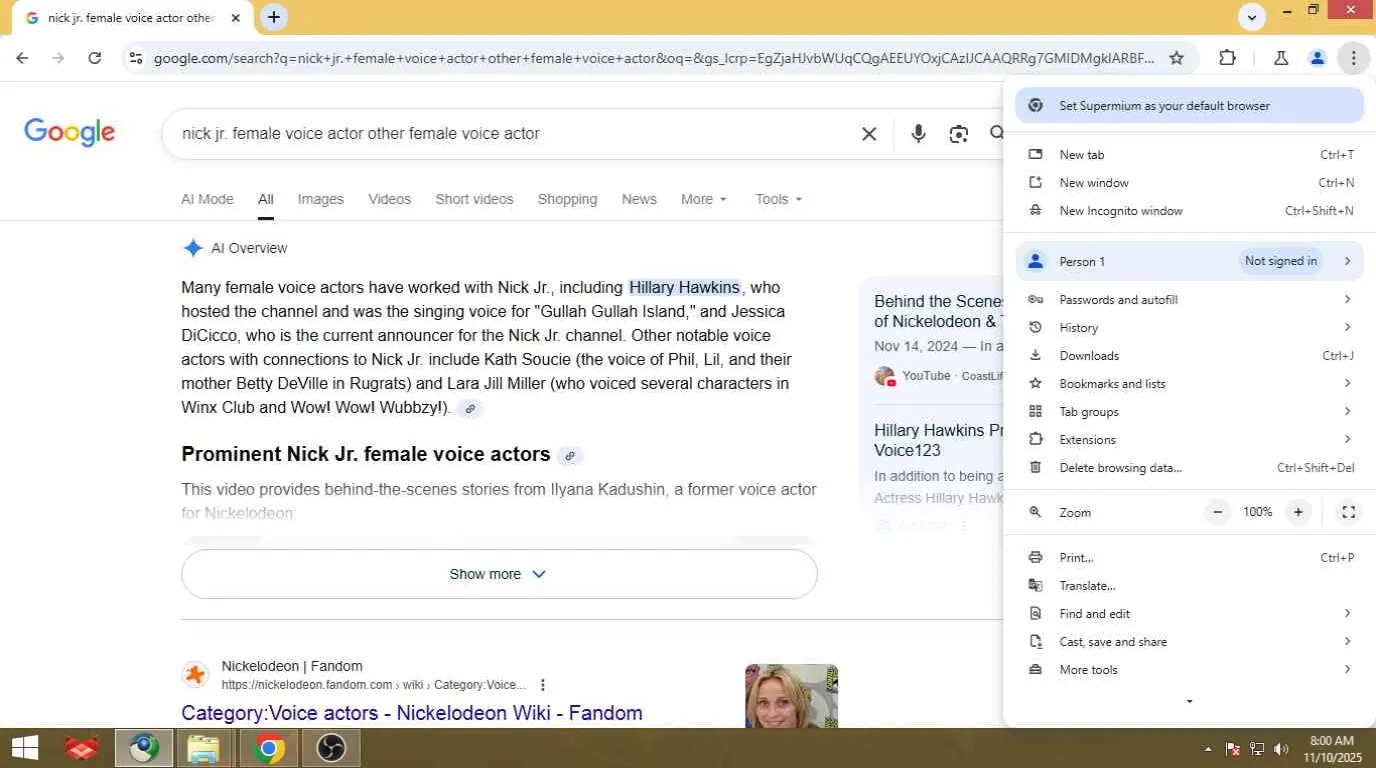Viewport: 1376px width, 768px height.
Task: Go to the Google logo homepage
Action: [x=70, y=132]
